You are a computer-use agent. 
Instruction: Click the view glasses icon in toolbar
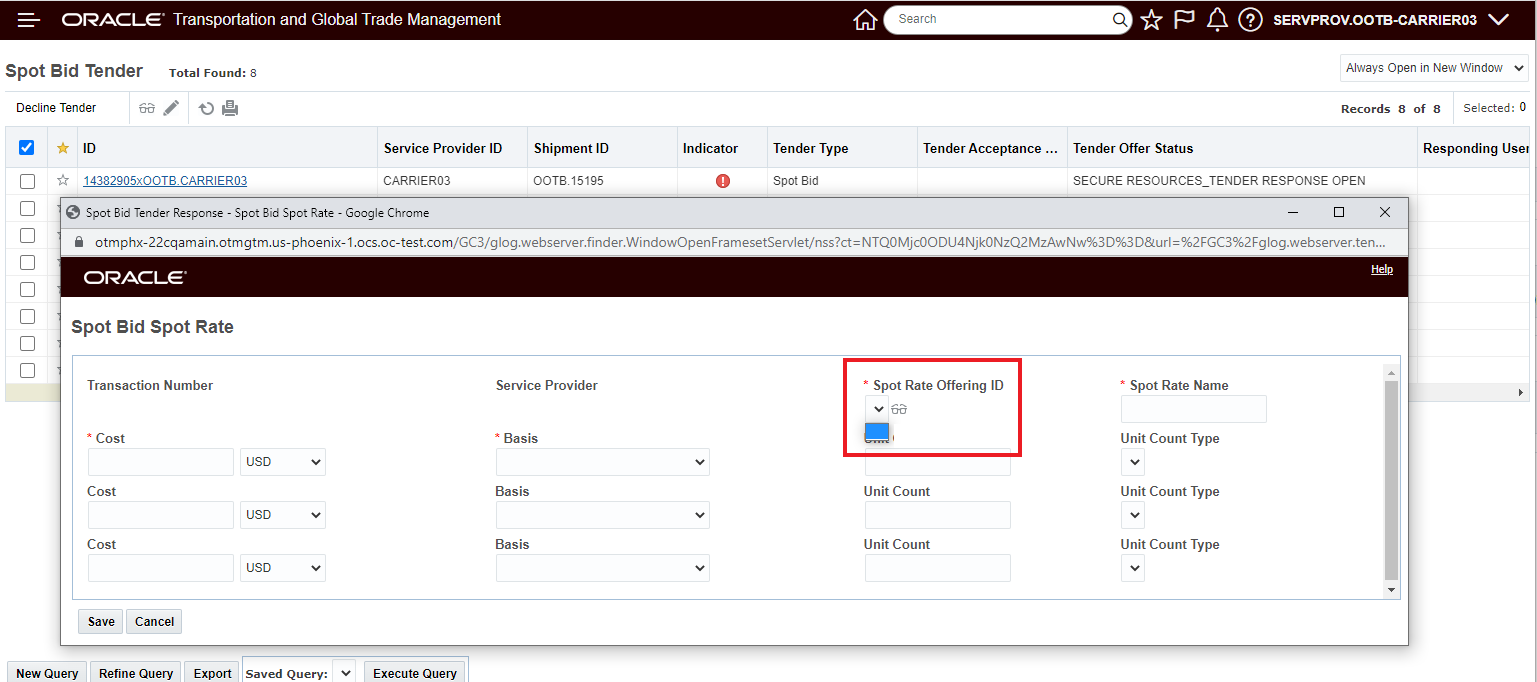pyautogui.click(x=147, y=108)
